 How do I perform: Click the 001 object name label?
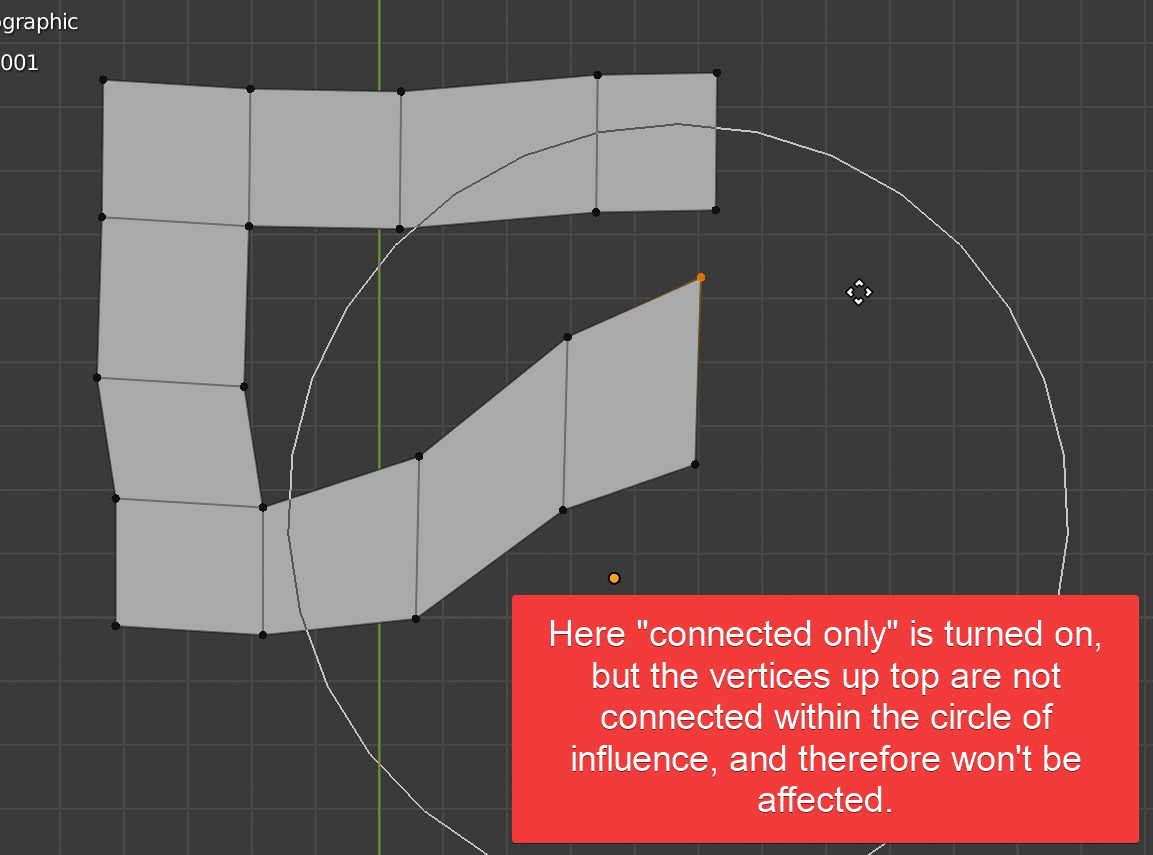click(x=20, y=62)
